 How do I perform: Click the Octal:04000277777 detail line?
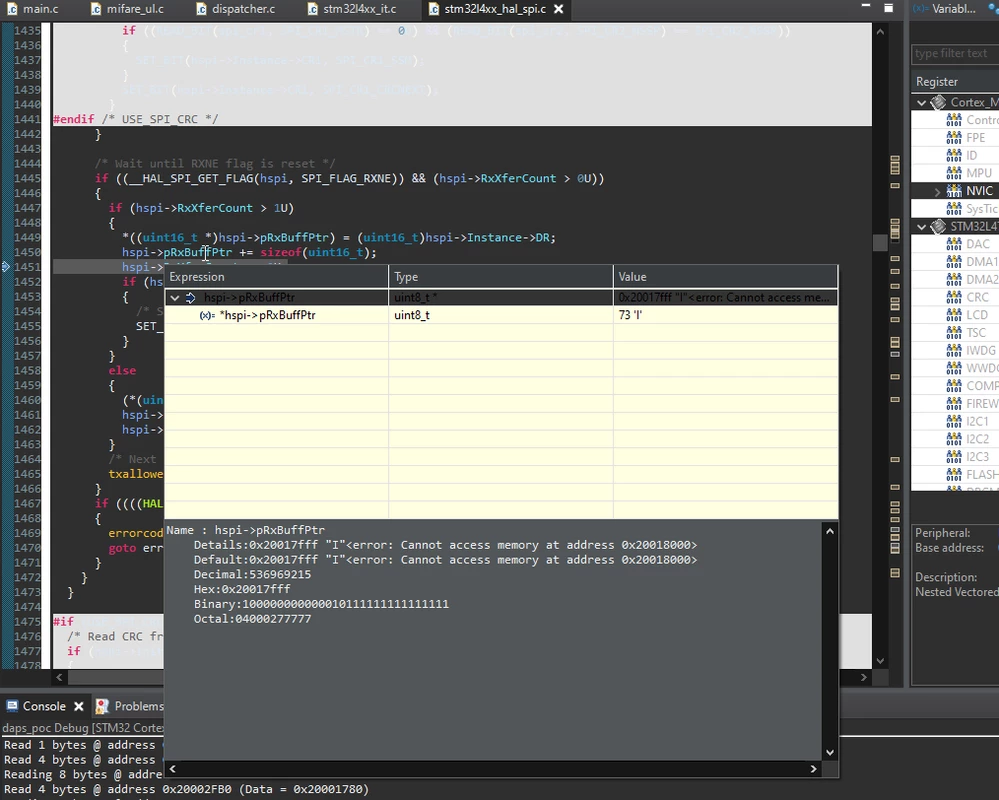(252, 619)
